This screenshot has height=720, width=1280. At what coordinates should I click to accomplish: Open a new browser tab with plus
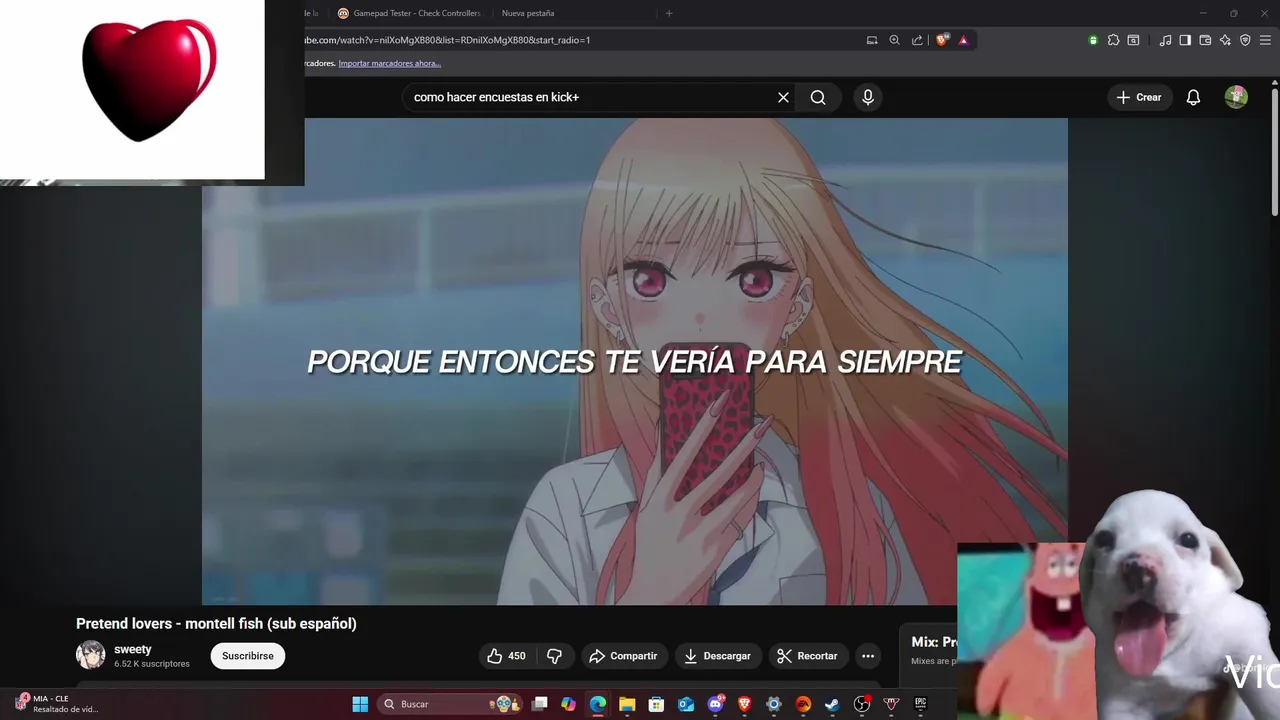669,13
